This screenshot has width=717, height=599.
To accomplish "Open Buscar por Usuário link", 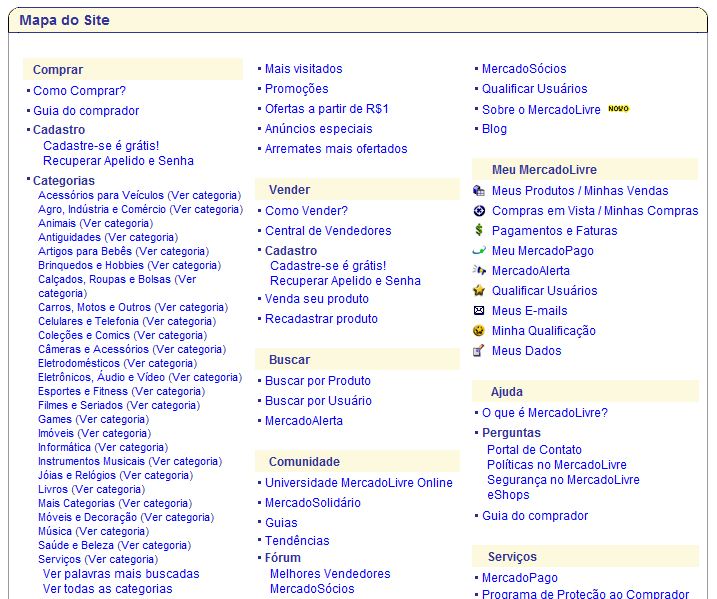I will click(318, 401).
